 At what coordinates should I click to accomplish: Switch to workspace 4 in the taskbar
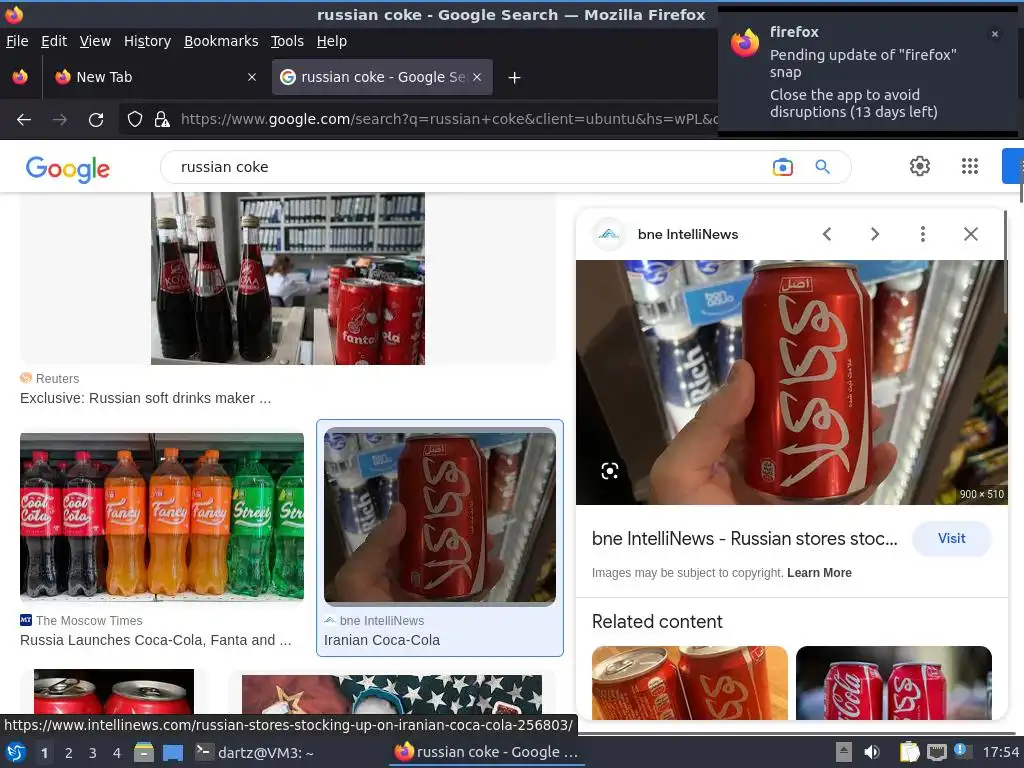(x=117, y=753)
